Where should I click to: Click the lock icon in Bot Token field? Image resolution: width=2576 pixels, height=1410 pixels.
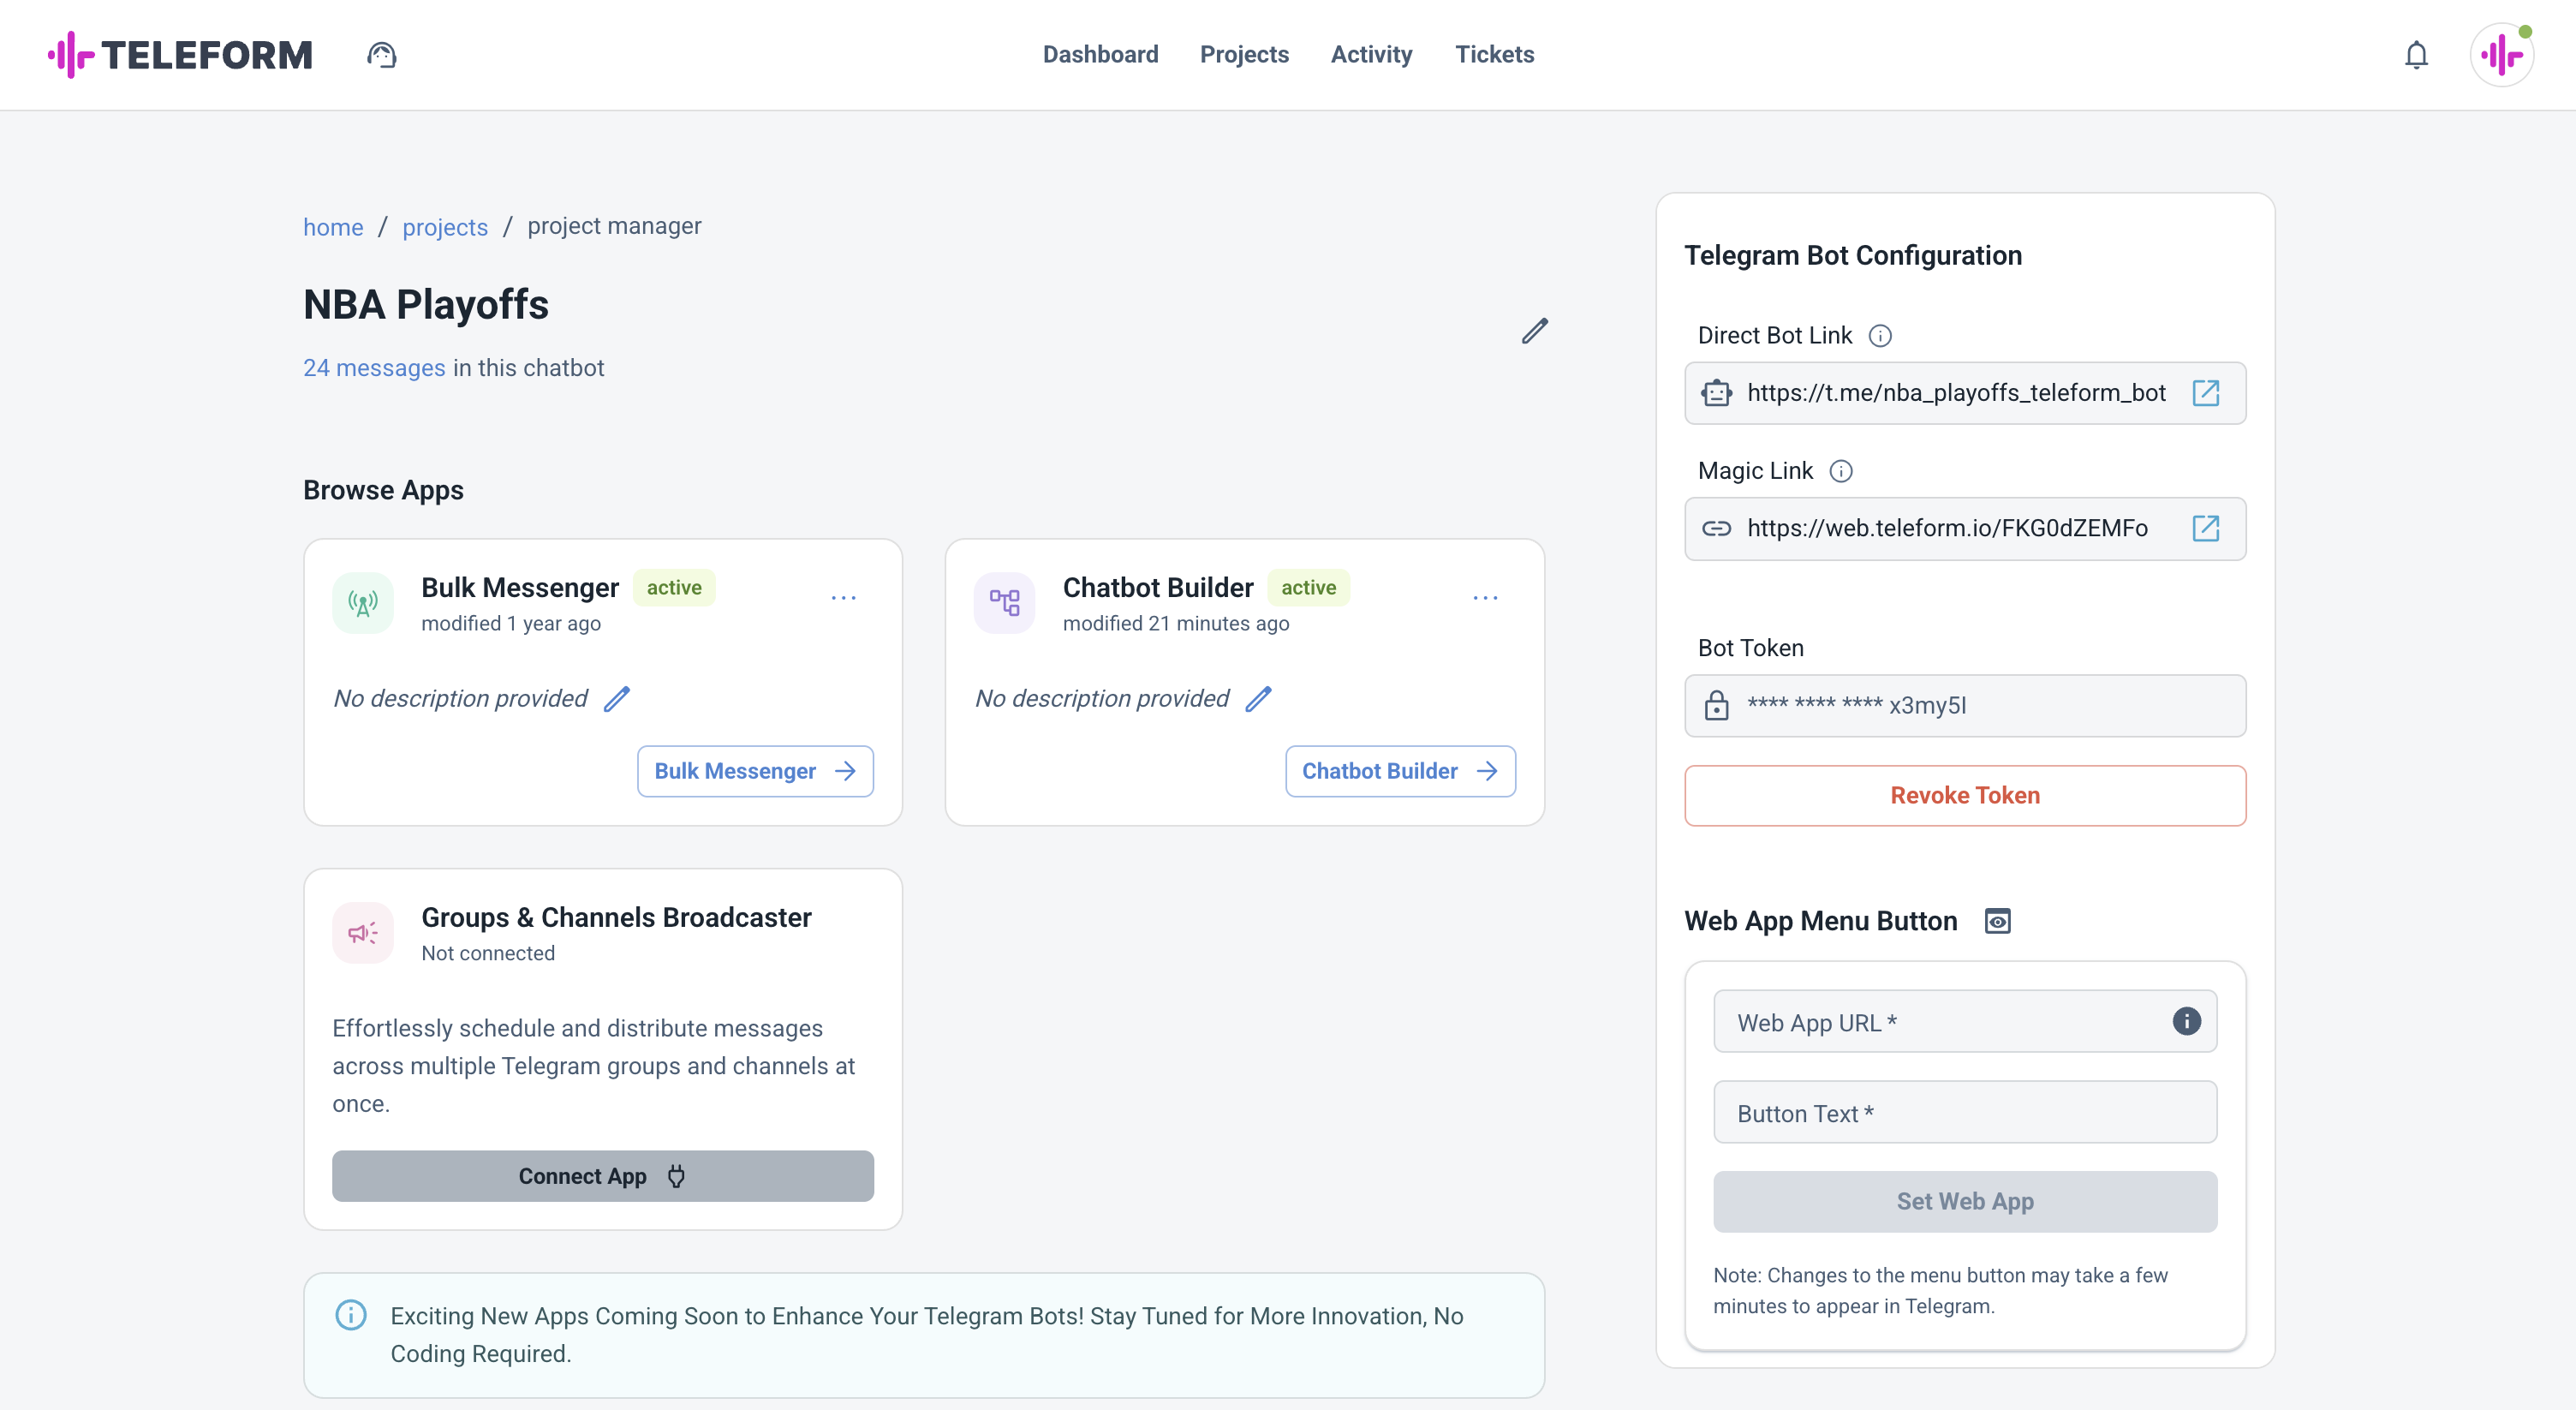point(1716,705)
